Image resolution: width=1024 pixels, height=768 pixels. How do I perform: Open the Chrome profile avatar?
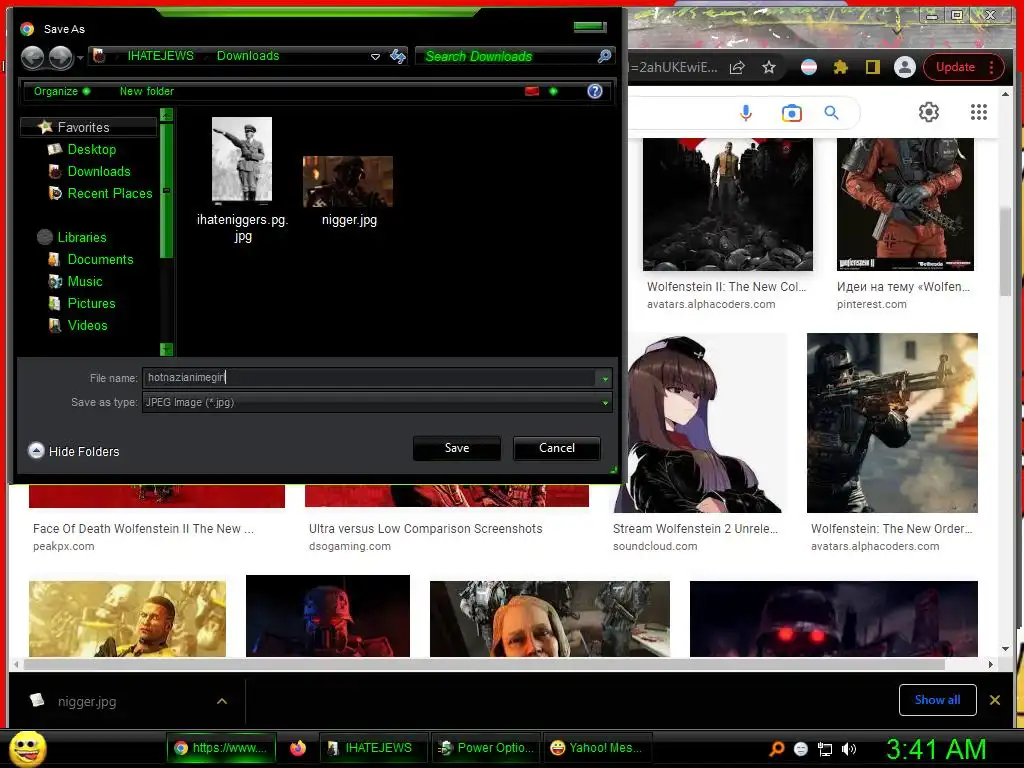[904, 67]
